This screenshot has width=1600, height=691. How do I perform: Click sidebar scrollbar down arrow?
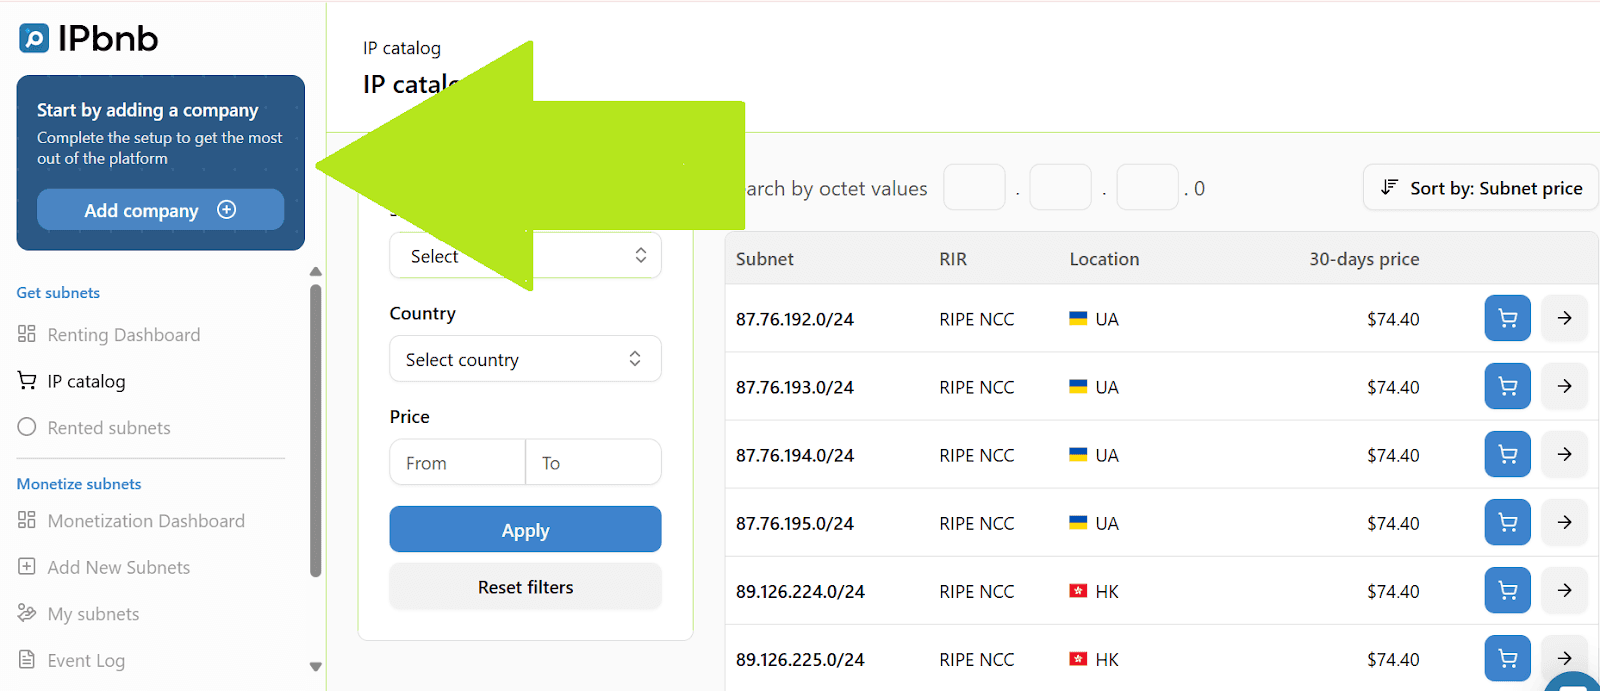click(316, 667)
